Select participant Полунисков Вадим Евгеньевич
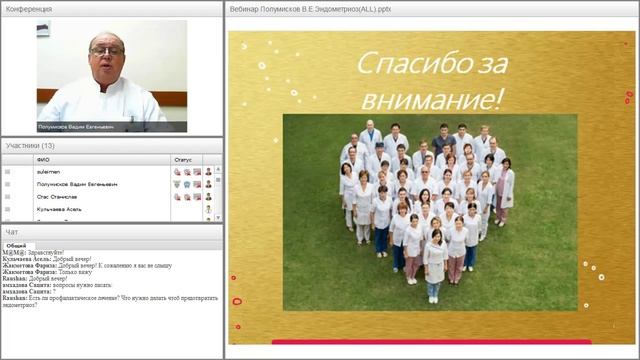 pos(77,184)
